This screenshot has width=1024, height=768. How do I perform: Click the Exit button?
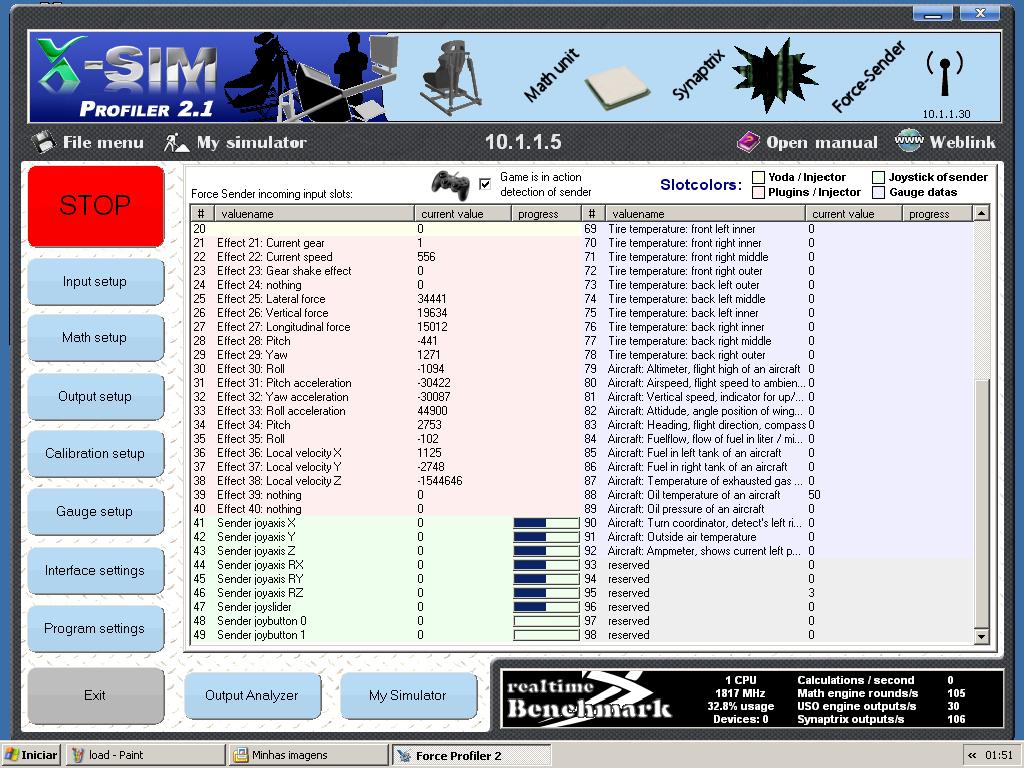click(95, 696)
